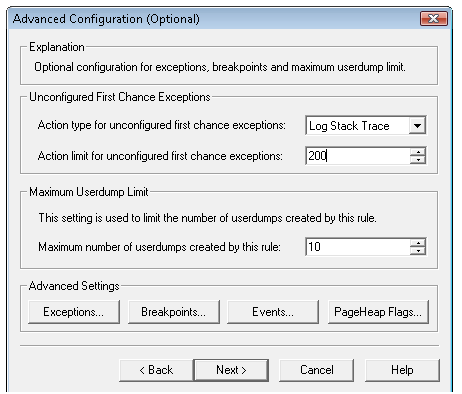
Task: Increase maximum userdumps with up spinner arrow
Action: tap(418, 243)
